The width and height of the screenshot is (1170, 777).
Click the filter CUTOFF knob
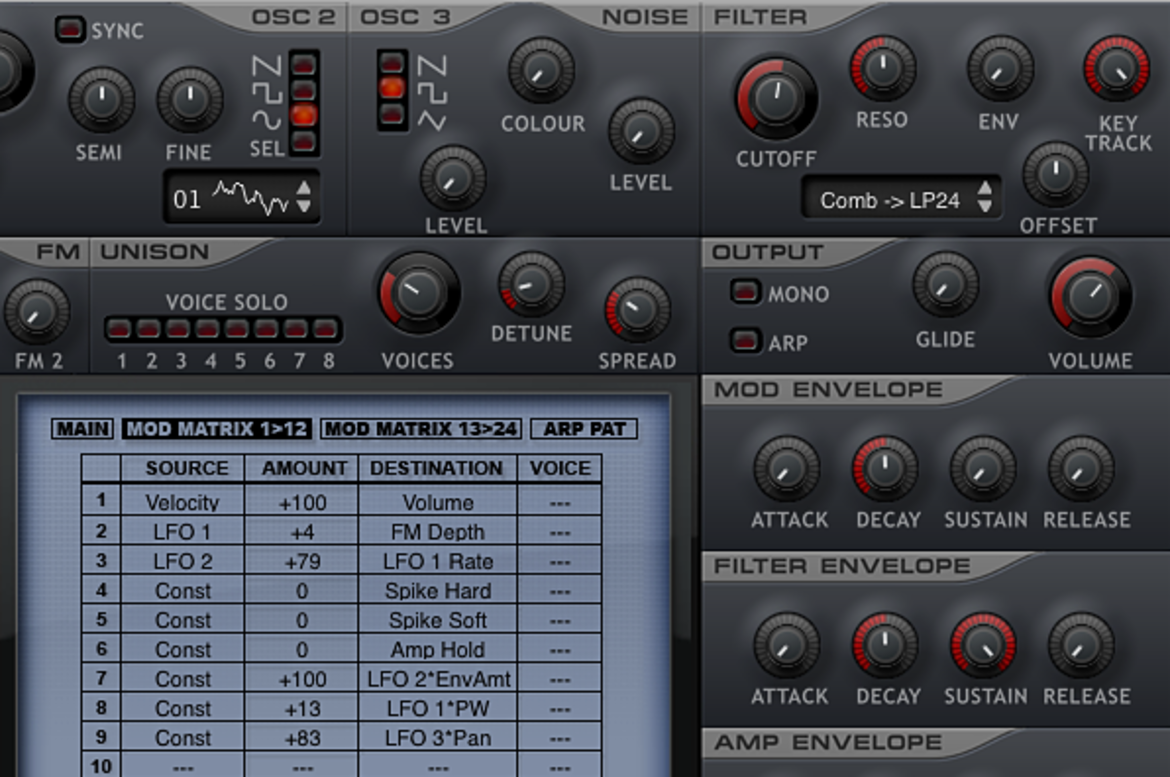pyautogui.click(x=777, y=99)
